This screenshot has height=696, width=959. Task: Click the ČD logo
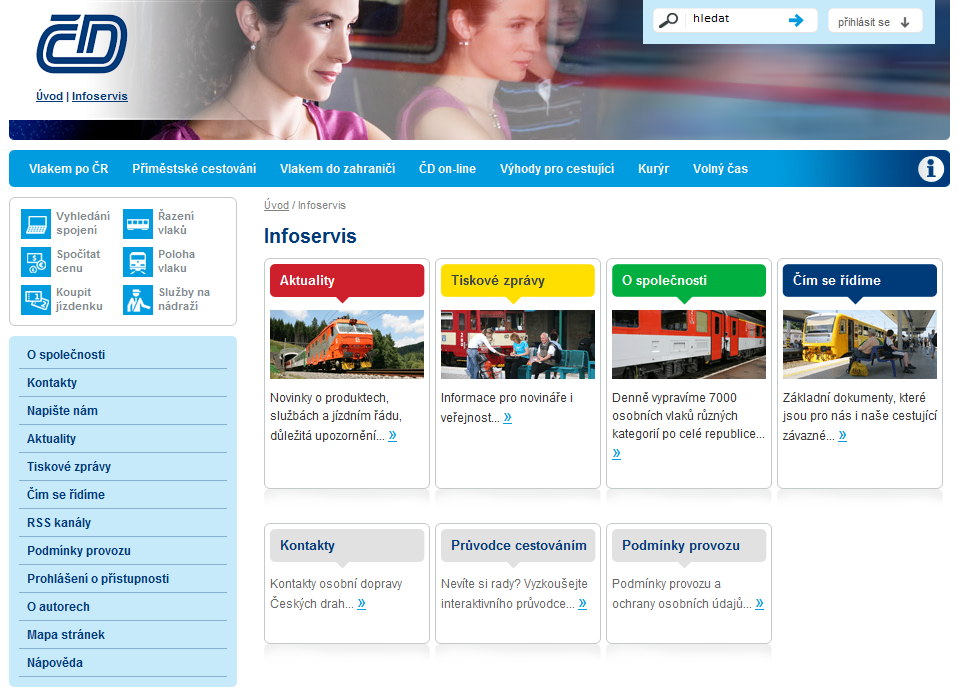point(81,45)
